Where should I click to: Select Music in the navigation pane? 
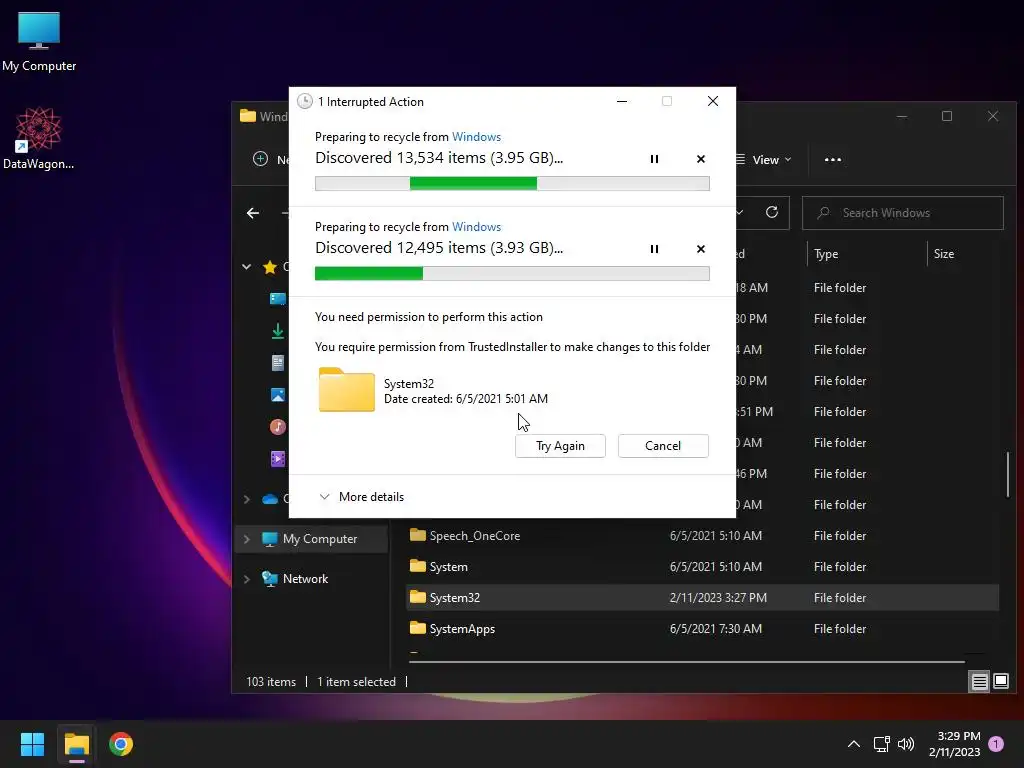[x=278, y=426]
